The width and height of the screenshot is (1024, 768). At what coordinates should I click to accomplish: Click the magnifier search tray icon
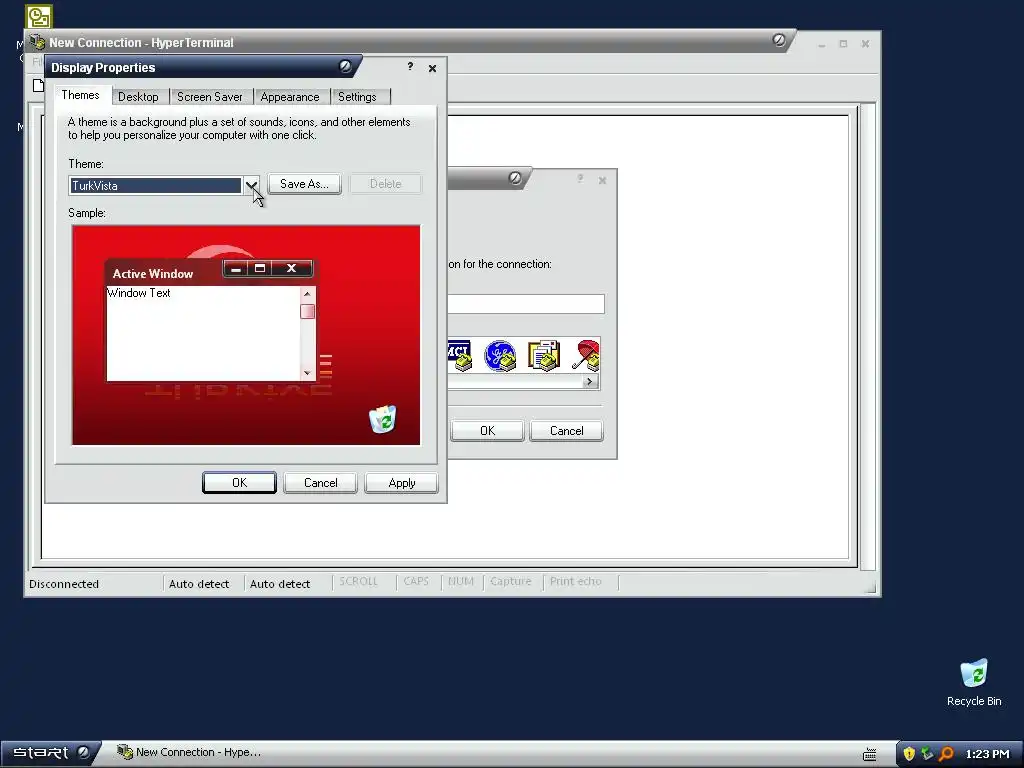(946, 754)
